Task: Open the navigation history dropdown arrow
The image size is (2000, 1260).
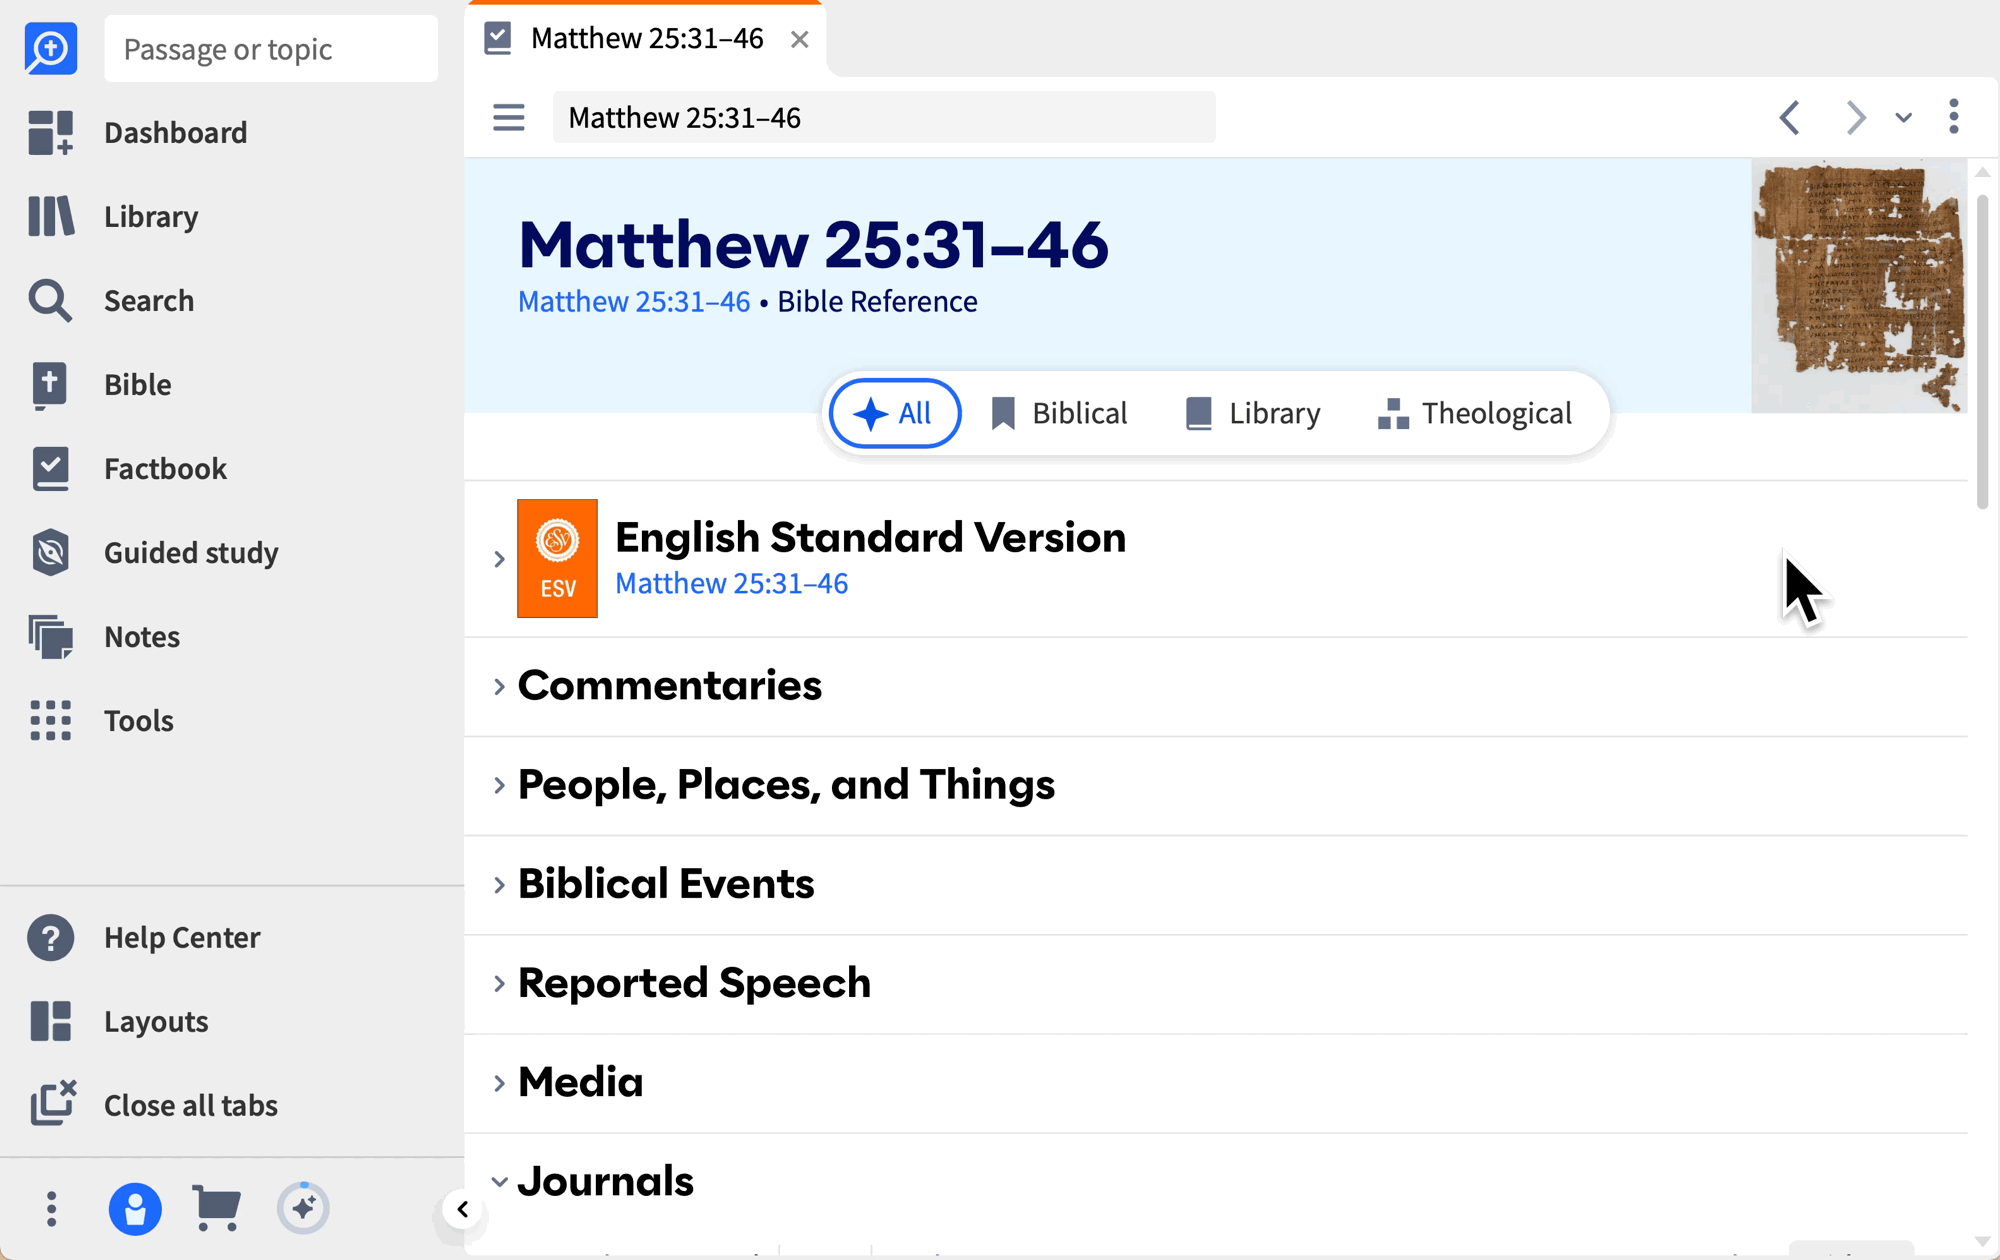Action: pos(1903,118)
